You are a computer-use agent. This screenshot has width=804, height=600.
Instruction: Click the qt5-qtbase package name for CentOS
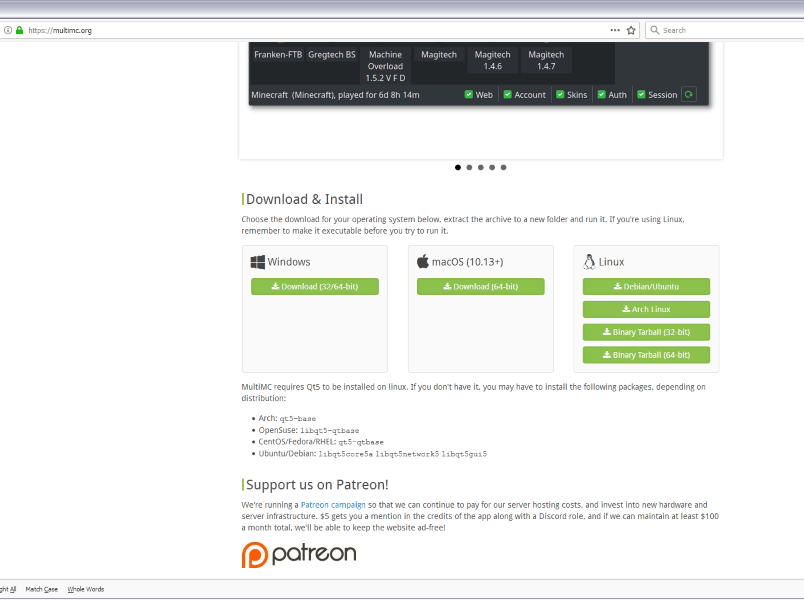pyautogui.click(x=361, y=442)
